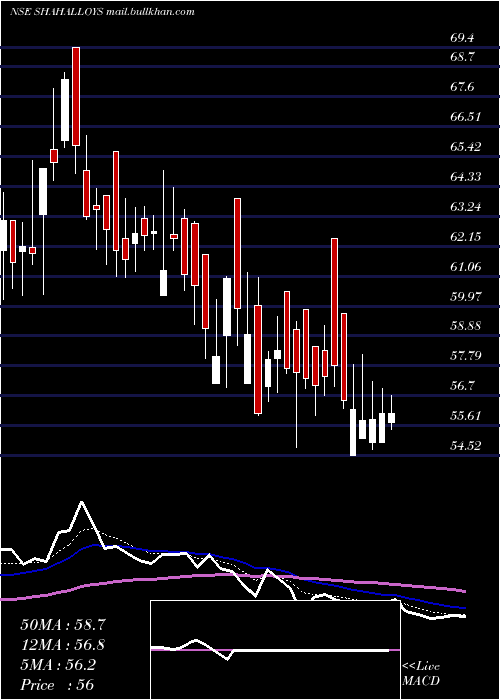Click the 62.15 price axis label

click(466, 236)
